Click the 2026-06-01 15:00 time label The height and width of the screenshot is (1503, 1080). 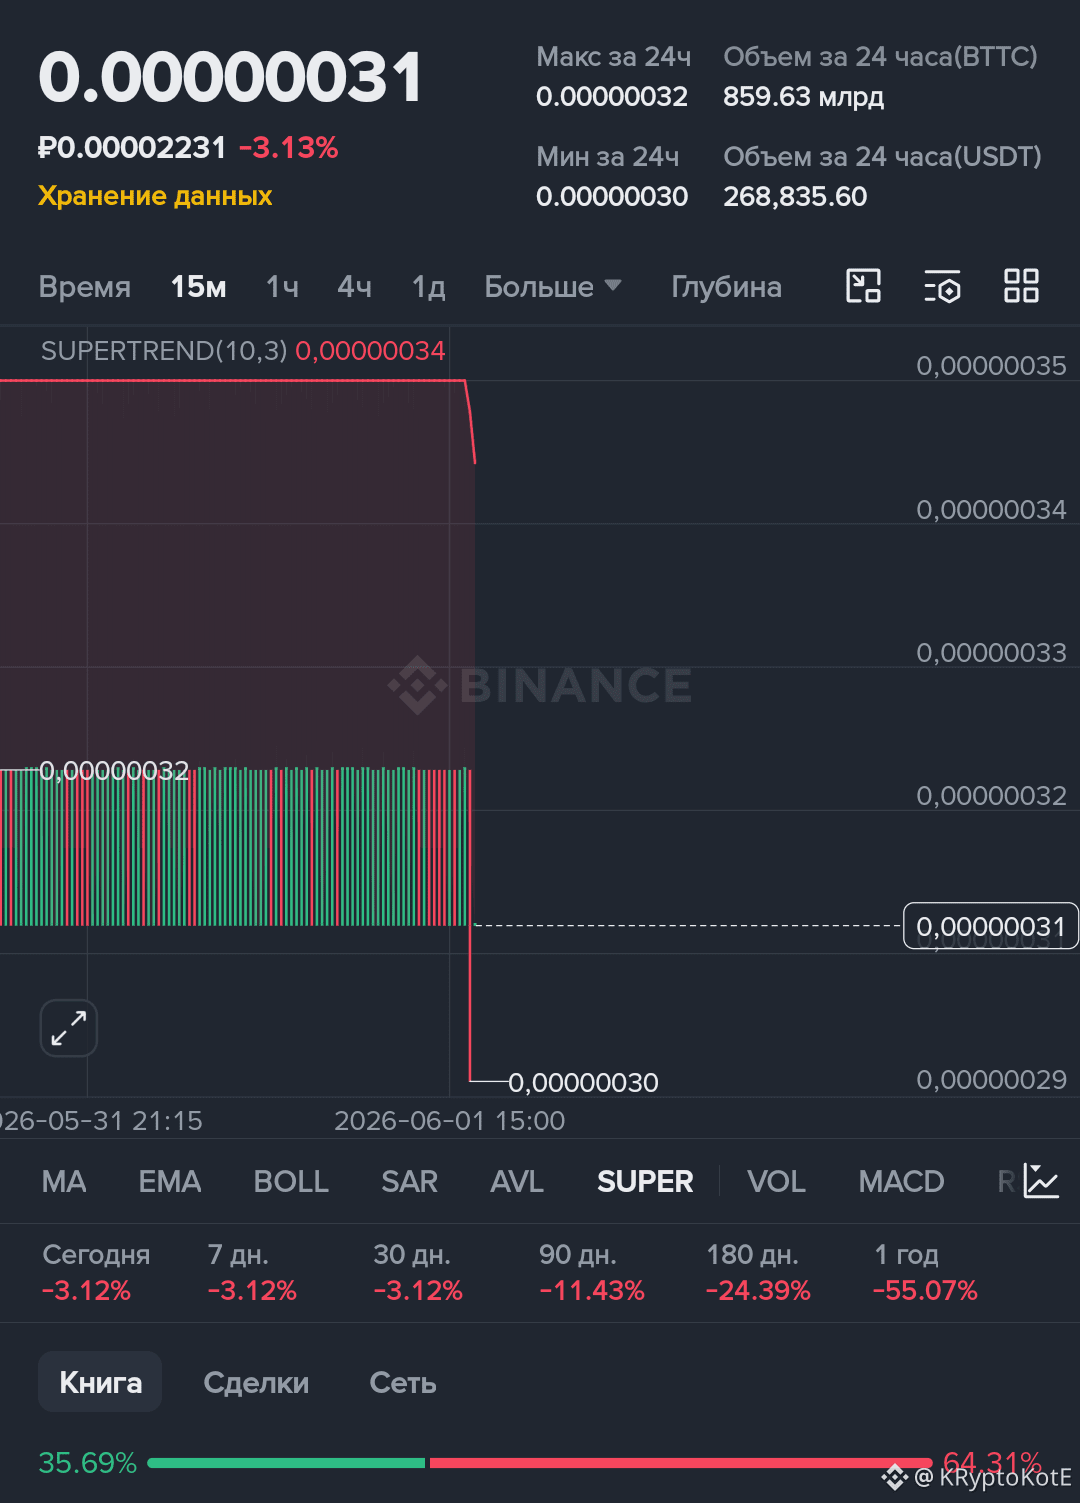point(450,1121)
